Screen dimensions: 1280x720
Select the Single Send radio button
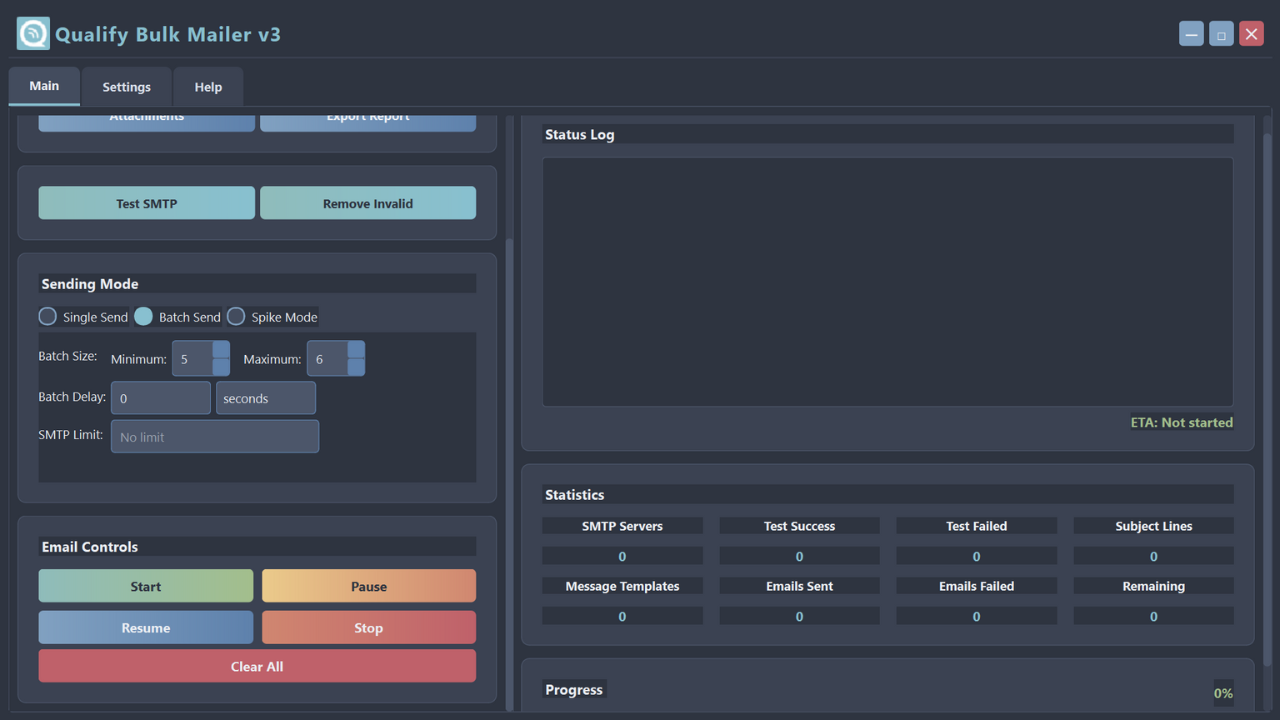pos(48,317)
